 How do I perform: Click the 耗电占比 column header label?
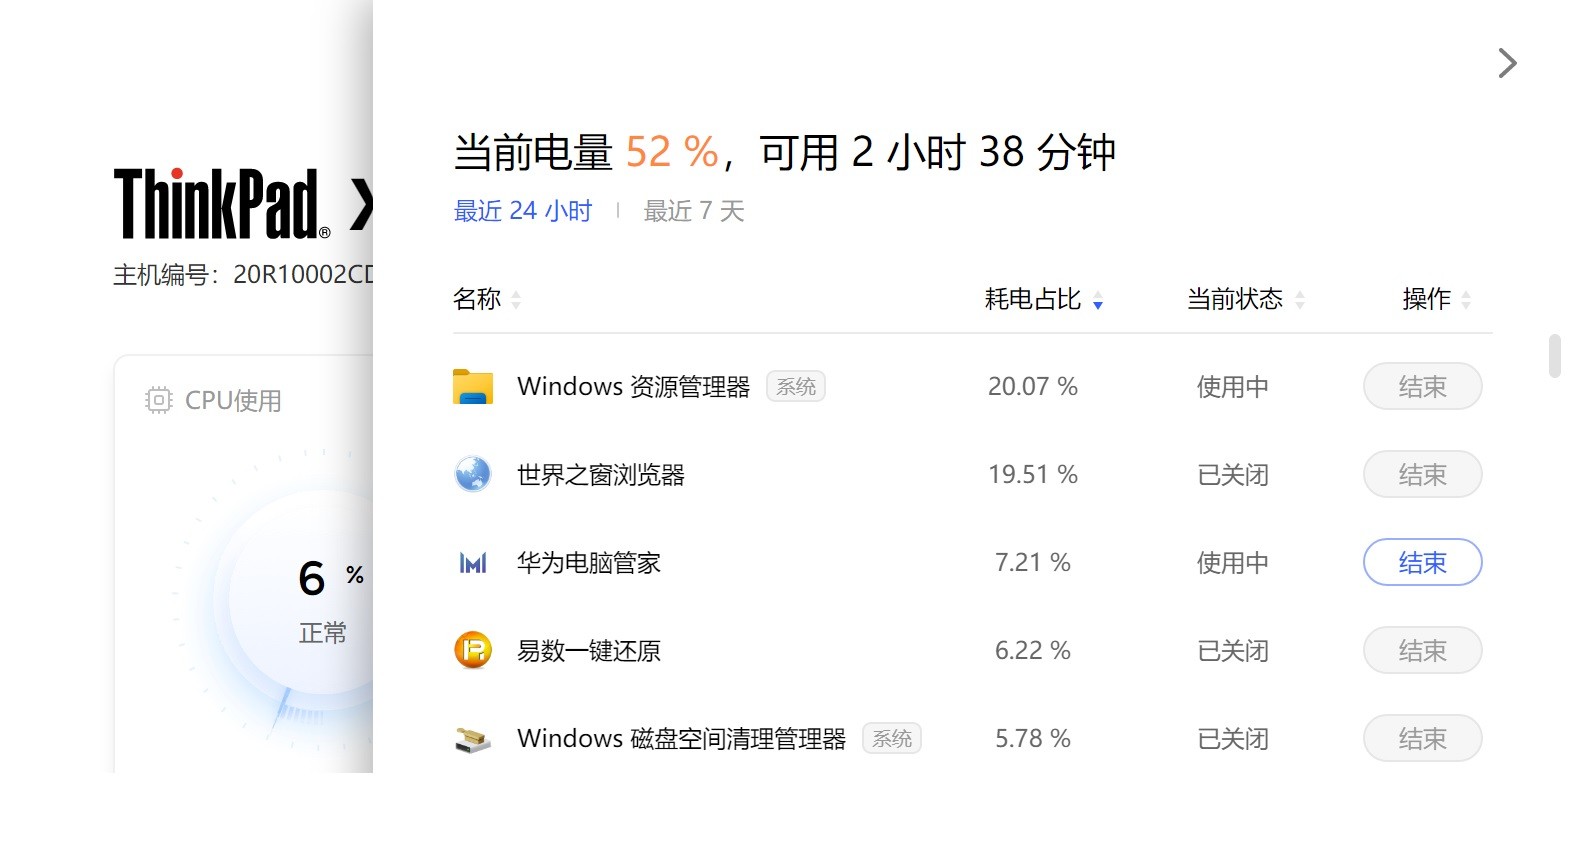(1033, 299)
